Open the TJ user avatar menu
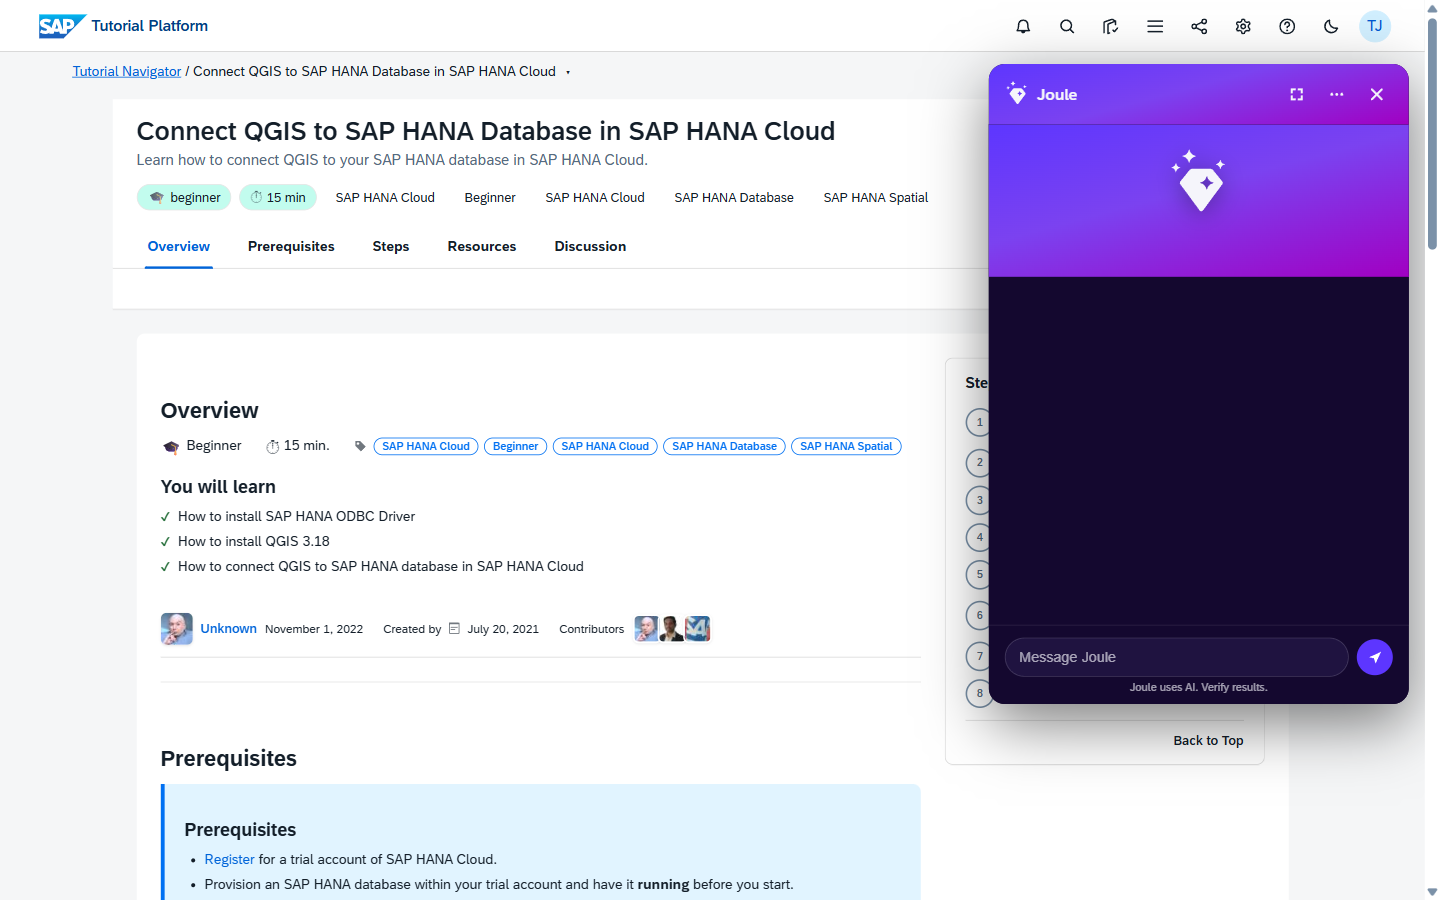Screen dimensions: 1440x900 (1375, 26)
